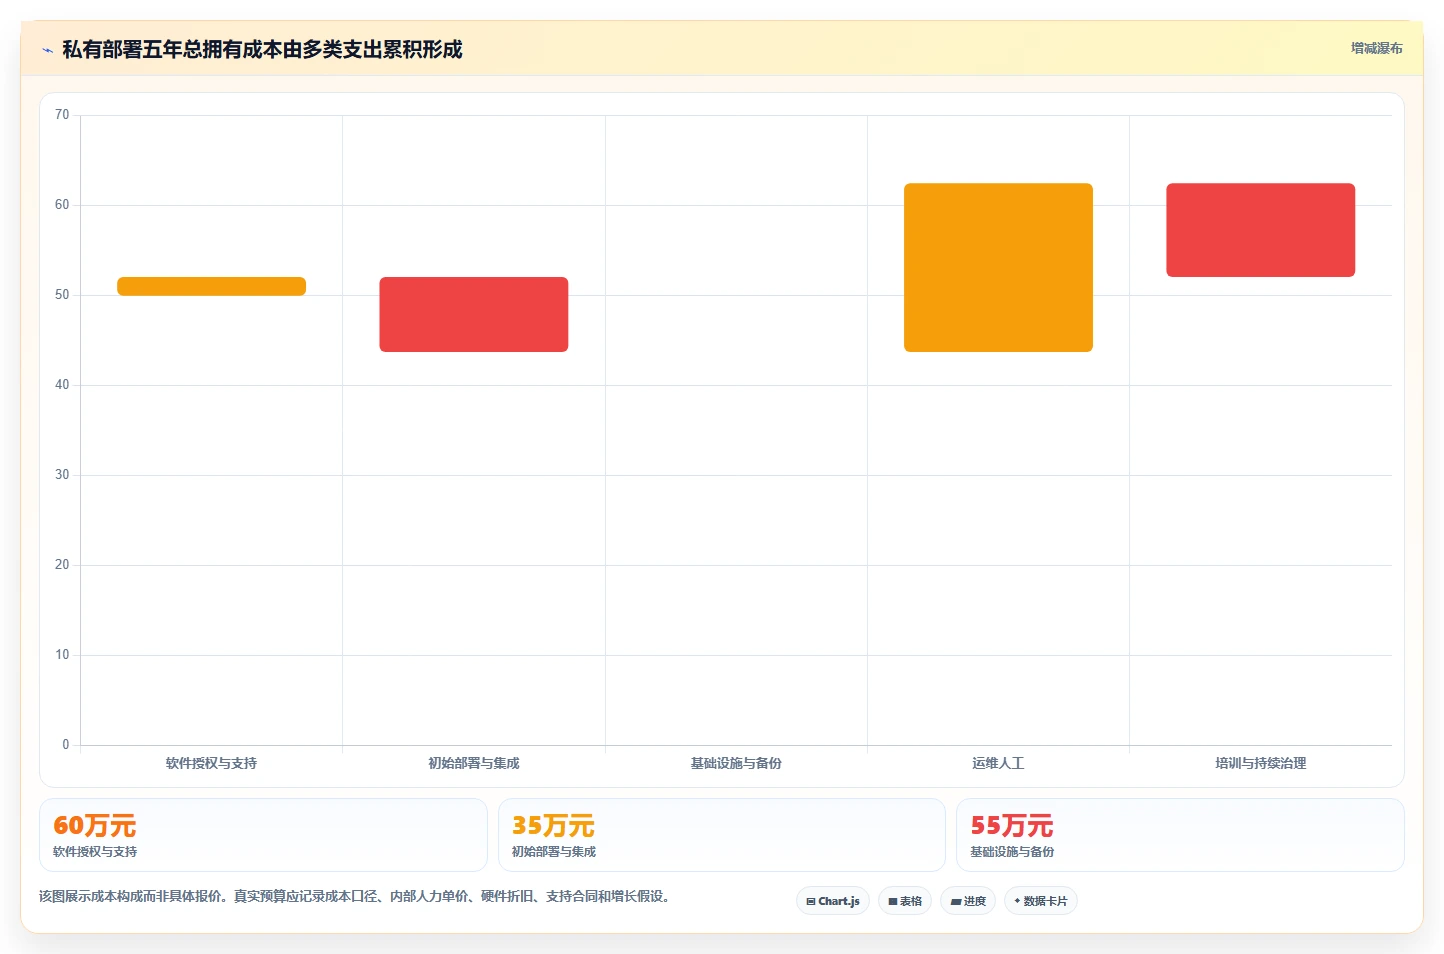
Task: Click the 软件授权与支持 x-axis label
Action: (211, 763)
